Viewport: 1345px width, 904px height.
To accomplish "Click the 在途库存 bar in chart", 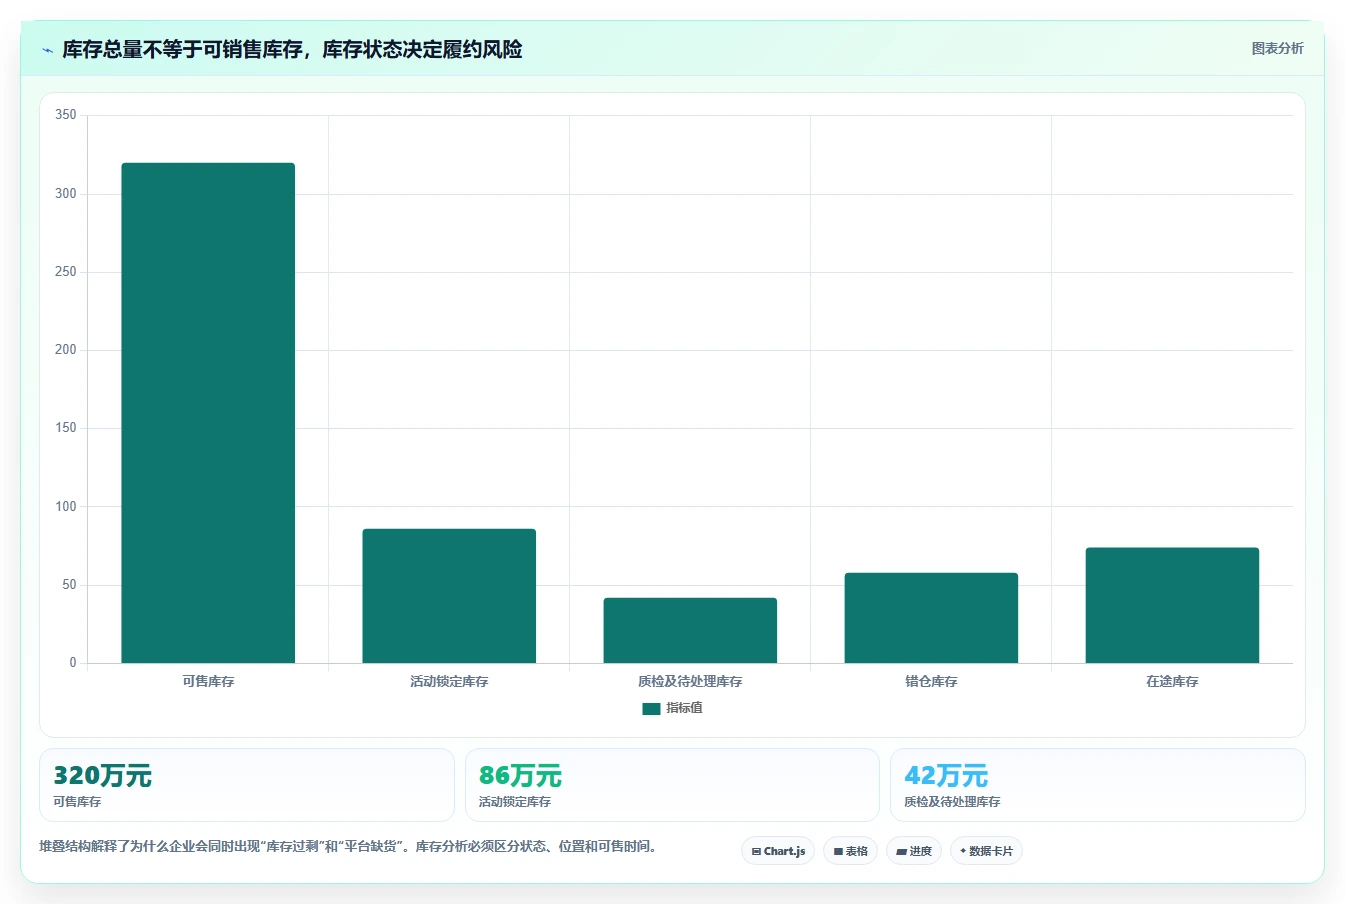I will coord(1172,605).
